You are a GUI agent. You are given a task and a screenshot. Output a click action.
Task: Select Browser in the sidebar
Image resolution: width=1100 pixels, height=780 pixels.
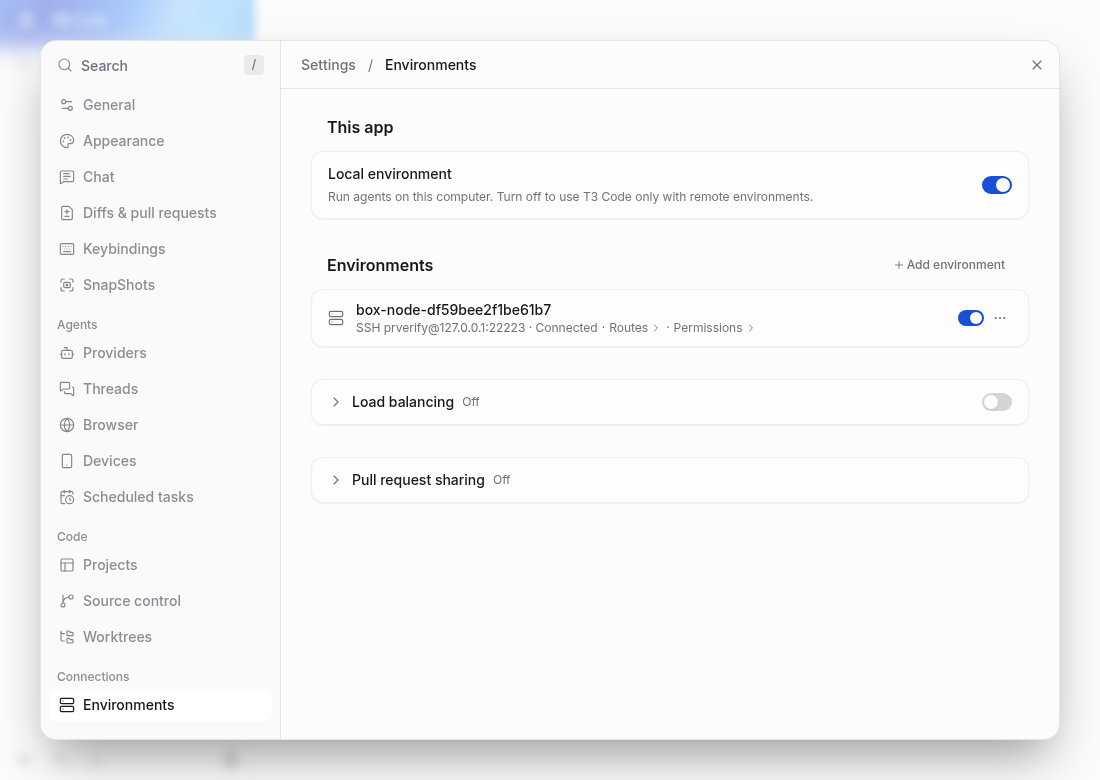point(160,425)
